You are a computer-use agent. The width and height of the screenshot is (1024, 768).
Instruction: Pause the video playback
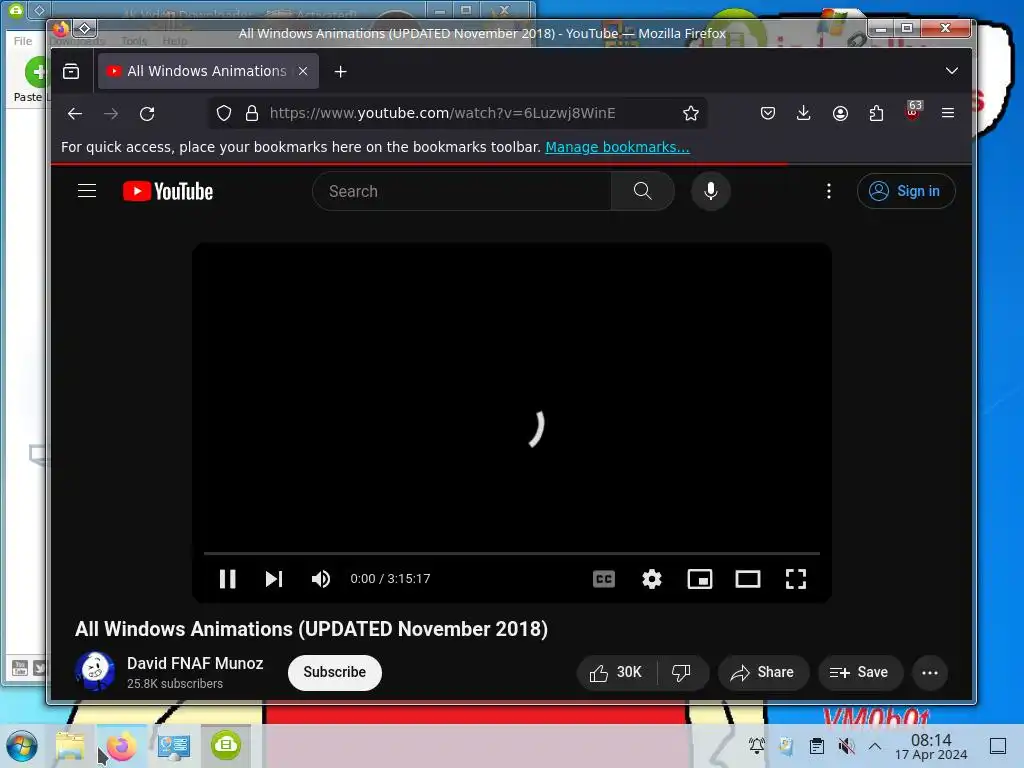(x=227, y=579)
